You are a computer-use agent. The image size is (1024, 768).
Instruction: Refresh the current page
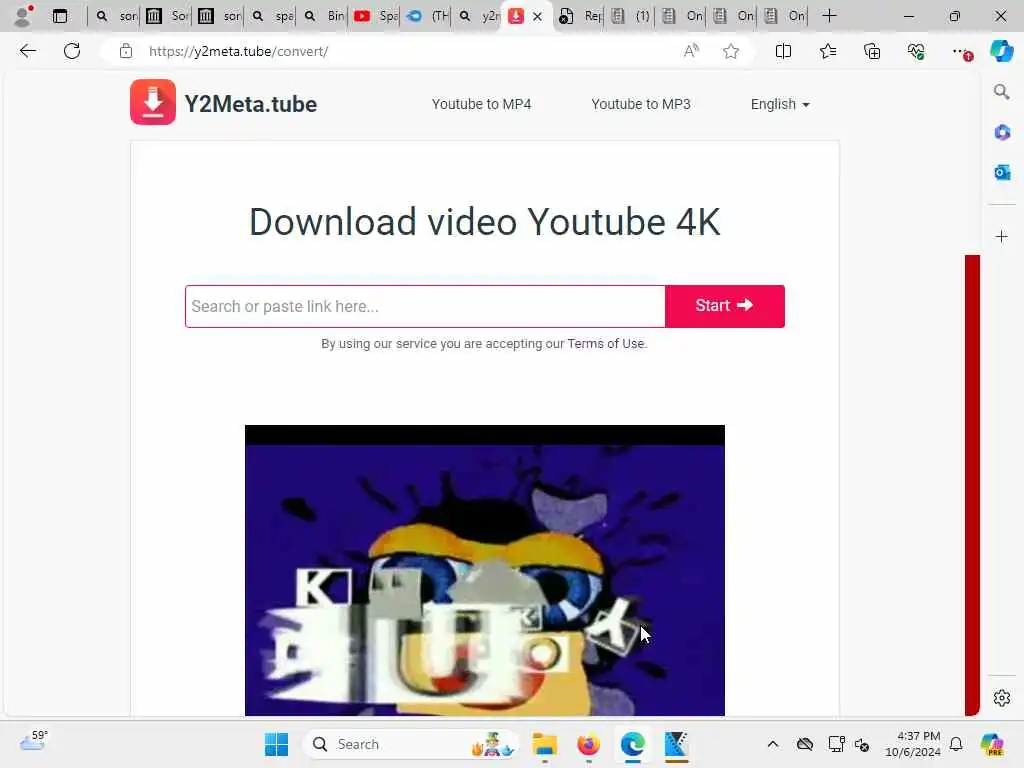[x=72, y=51]
